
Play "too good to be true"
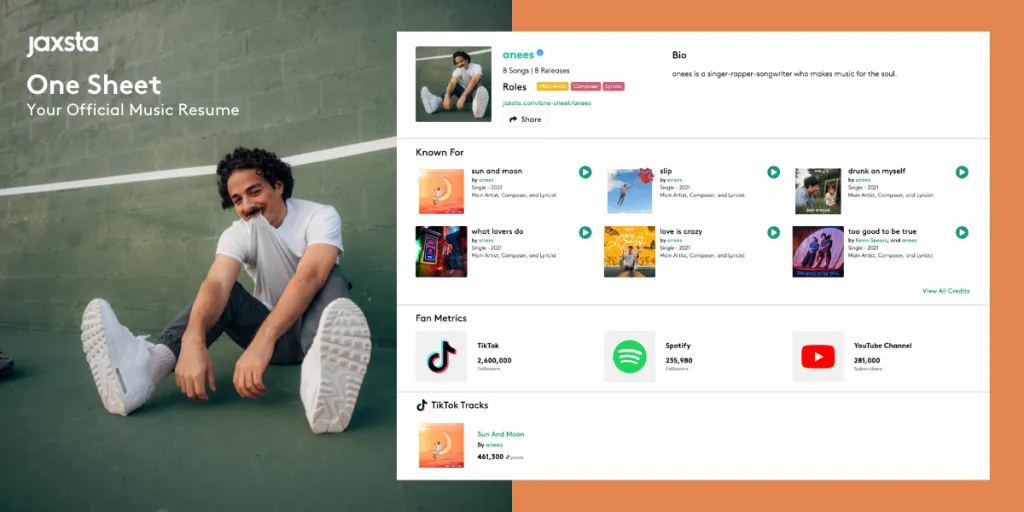[961, 232]
